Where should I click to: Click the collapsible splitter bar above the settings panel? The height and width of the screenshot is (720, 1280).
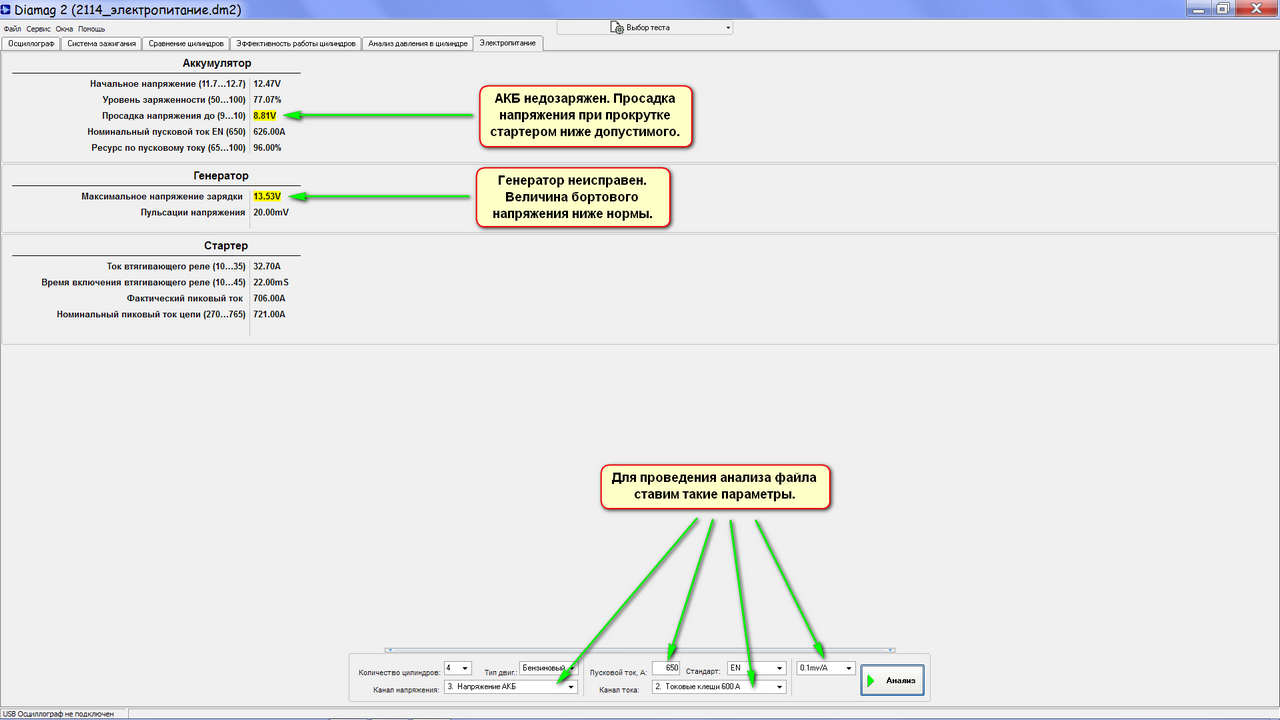point(640,650)
